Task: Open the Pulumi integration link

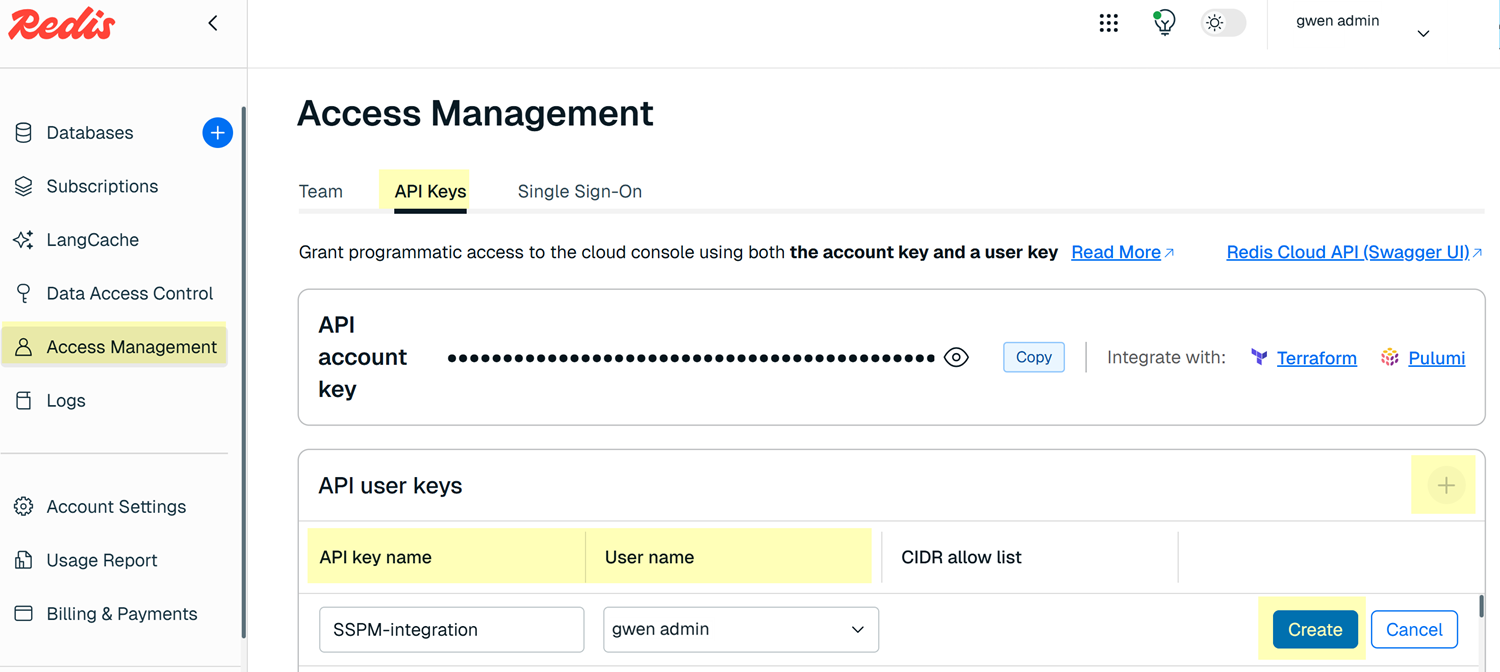Action: (1436, 358)
